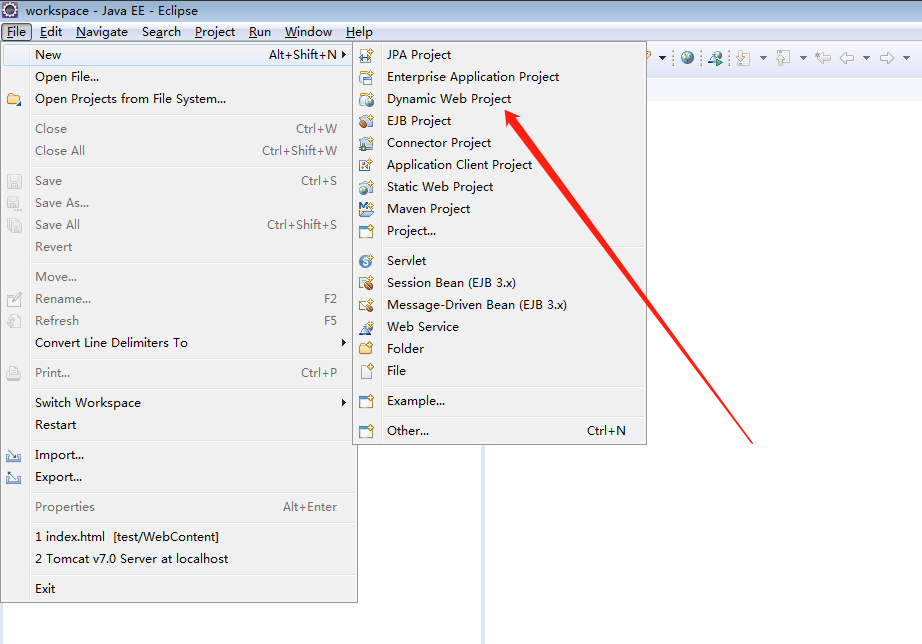This screenshot has width=922, height=644.
Task: Select the generic Project... entry
Action: pos(411,231)
